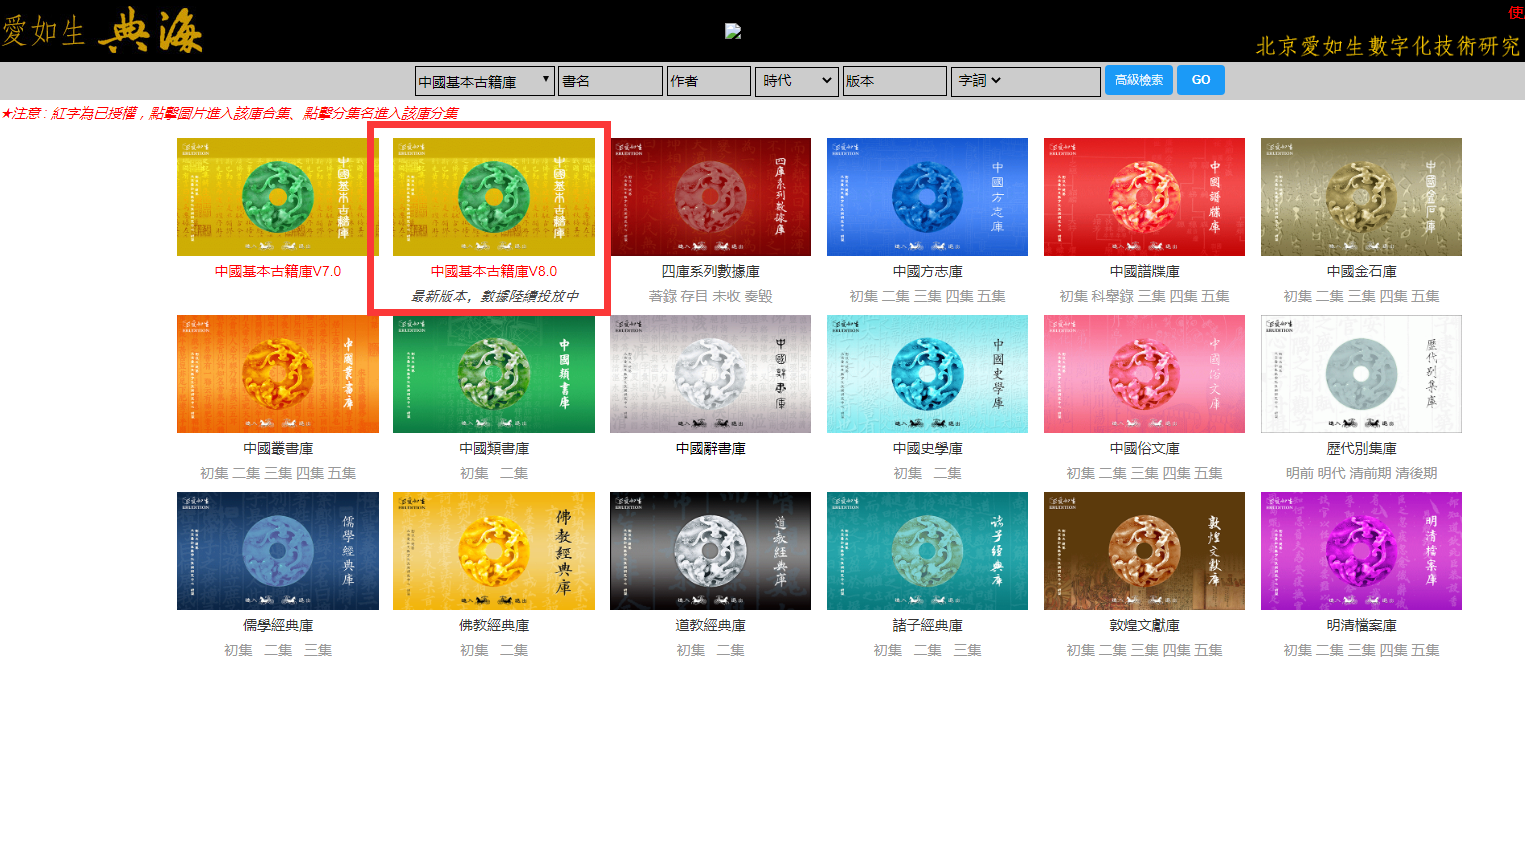Click the 中國譜牒庫 jade disc image
This screenshot has width=1525, height=842.
click(1144, 197)
